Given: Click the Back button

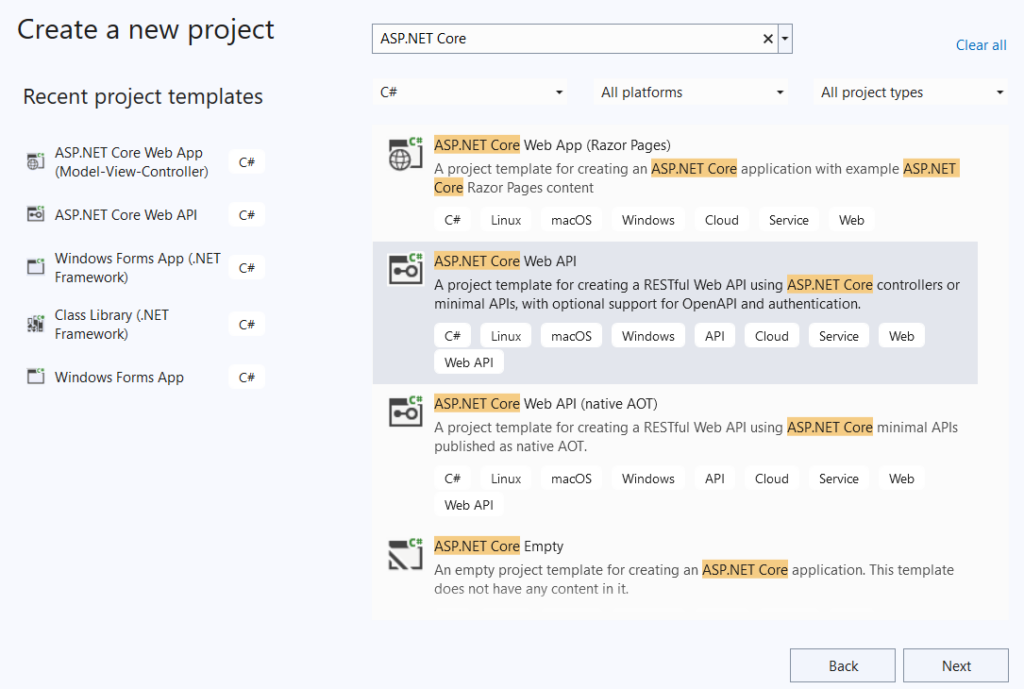Looking at the screenshot, I should coord(842,665).
